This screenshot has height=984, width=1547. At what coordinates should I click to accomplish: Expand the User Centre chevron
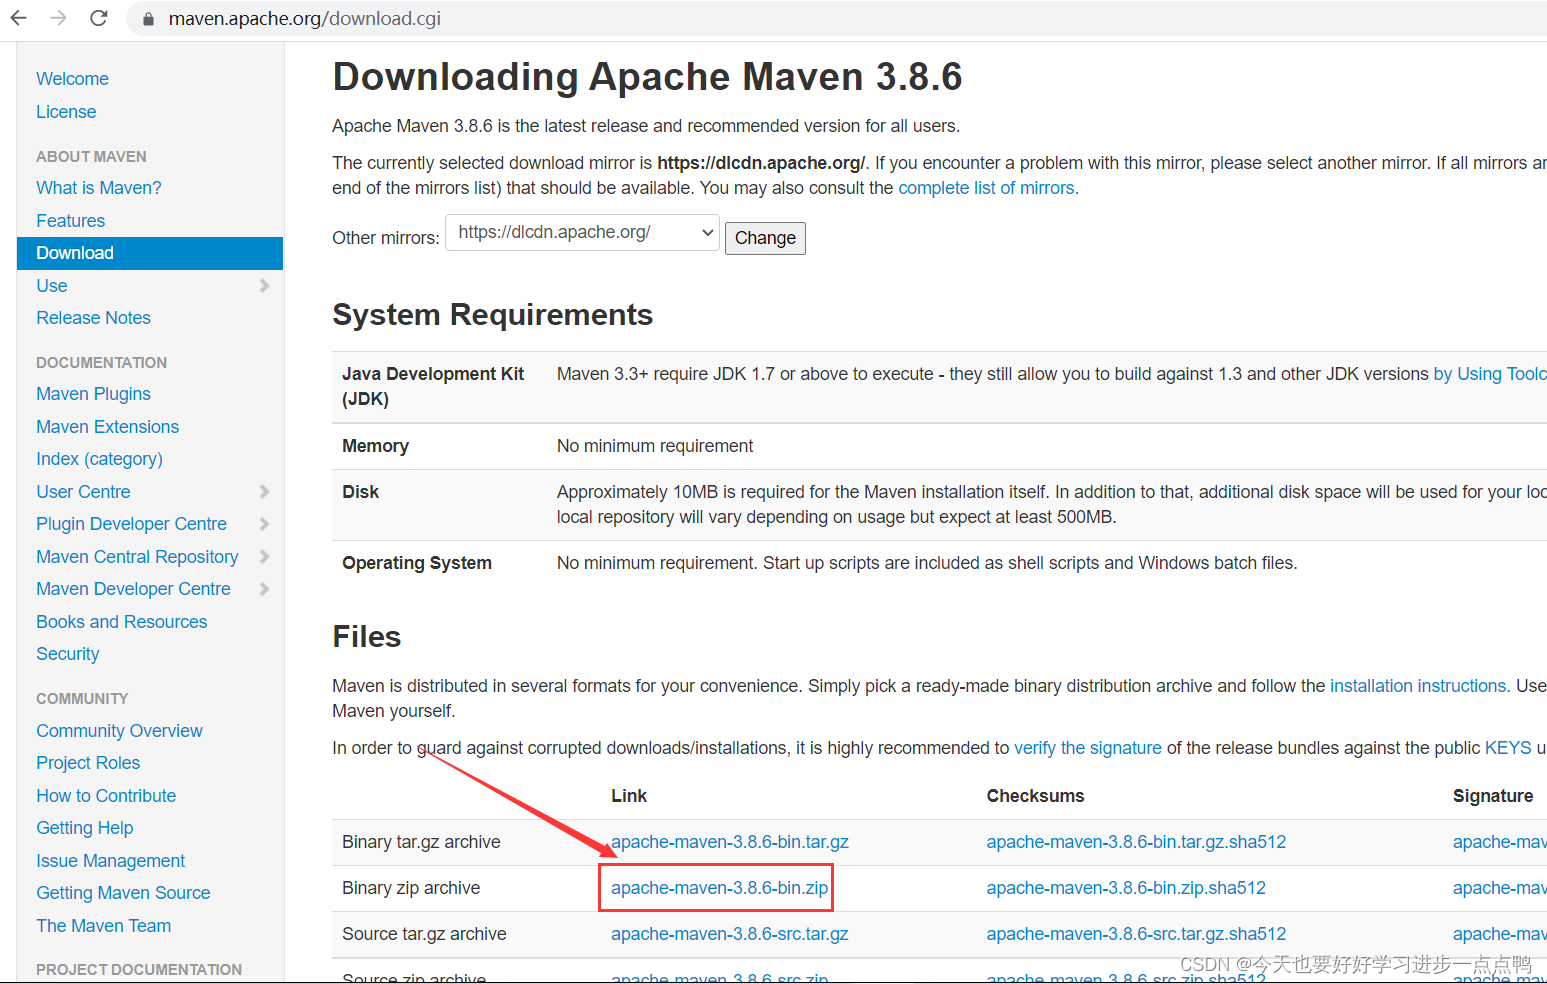coord(264,491)
